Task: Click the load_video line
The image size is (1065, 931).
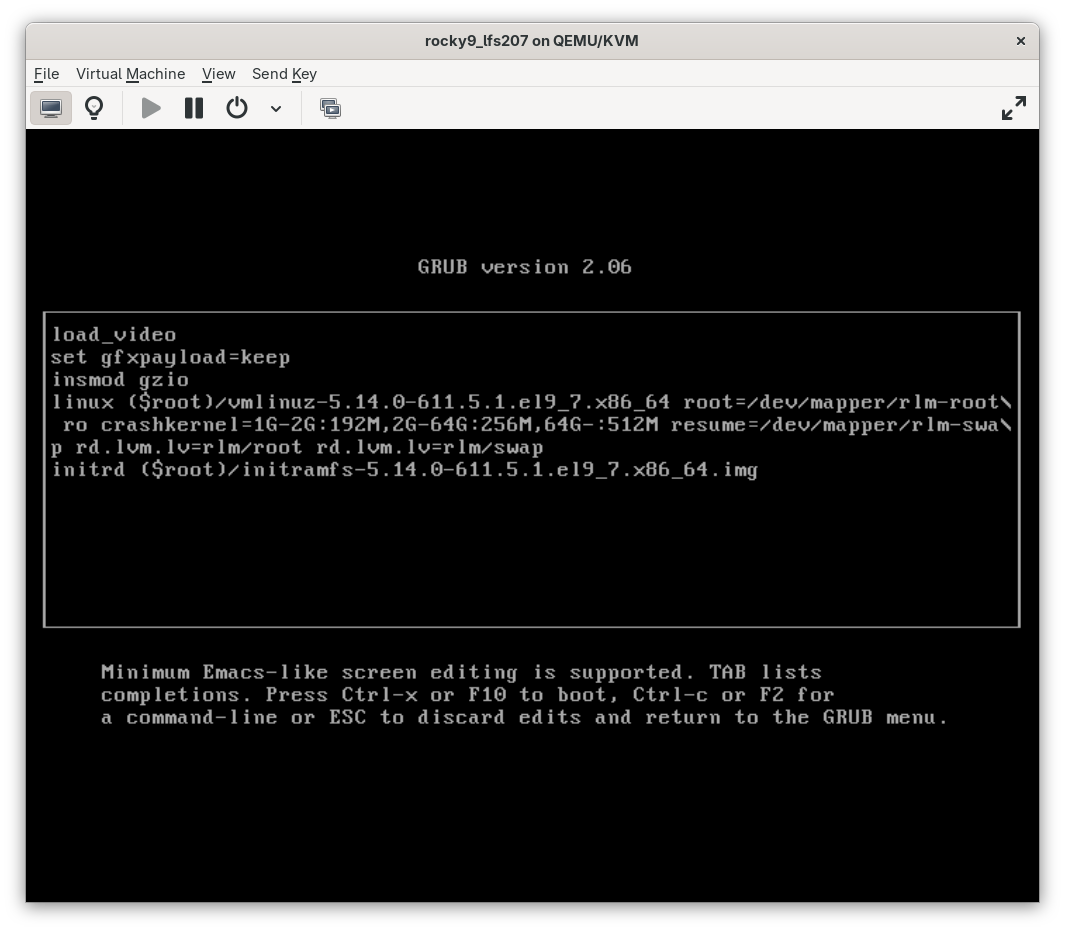Action: point(113,334)
